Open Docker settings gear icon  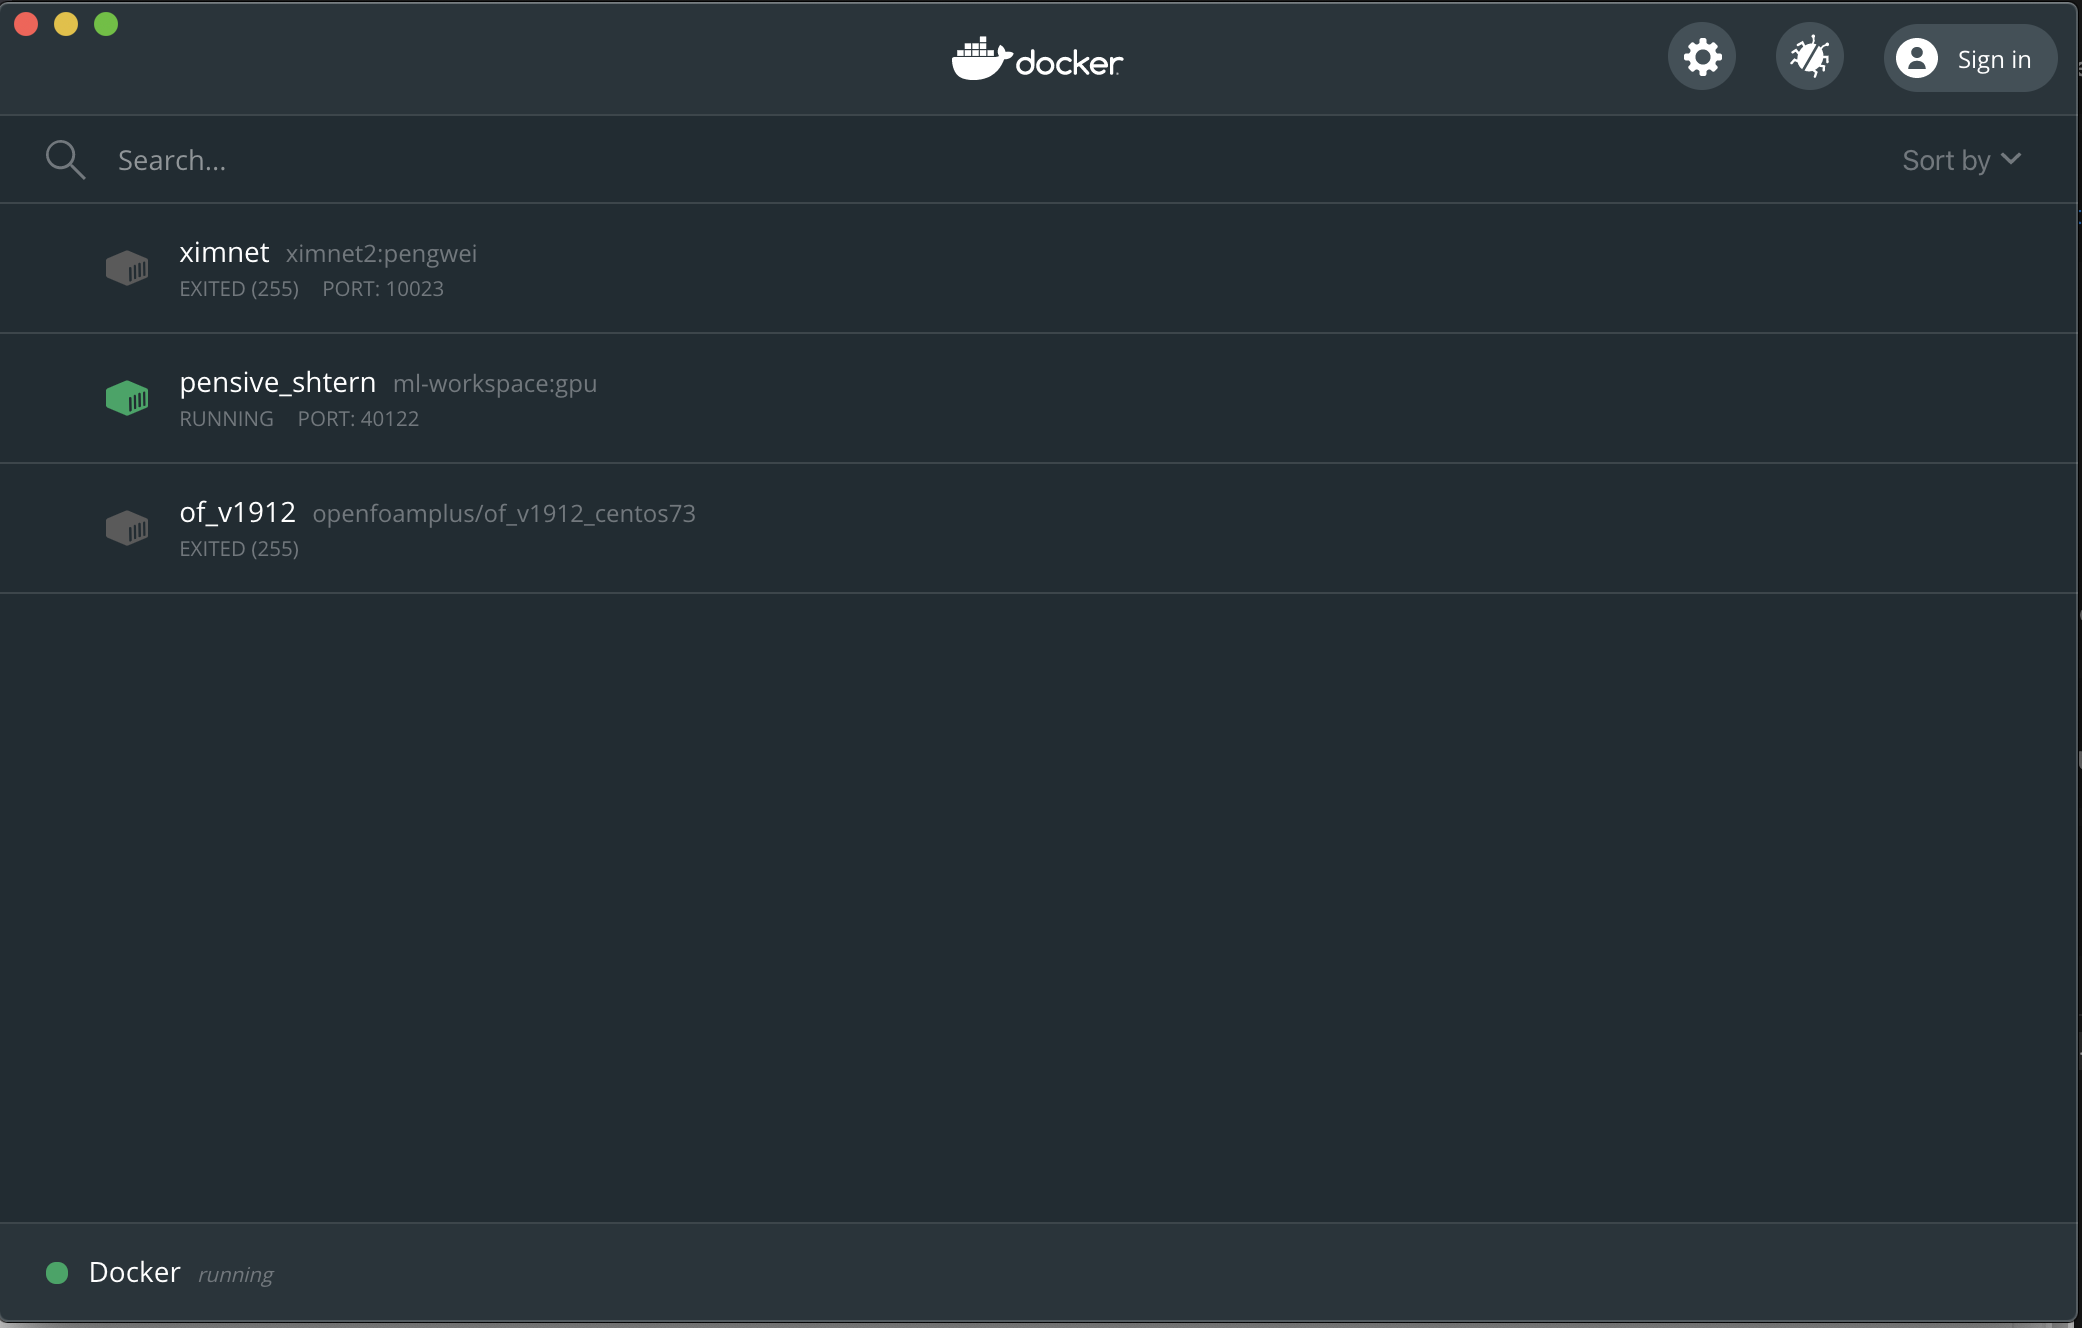1702,57
